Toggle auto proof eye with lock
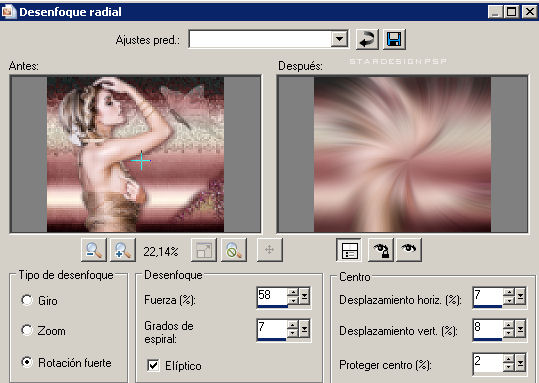539x383 pixels. [x=381, y=250]
